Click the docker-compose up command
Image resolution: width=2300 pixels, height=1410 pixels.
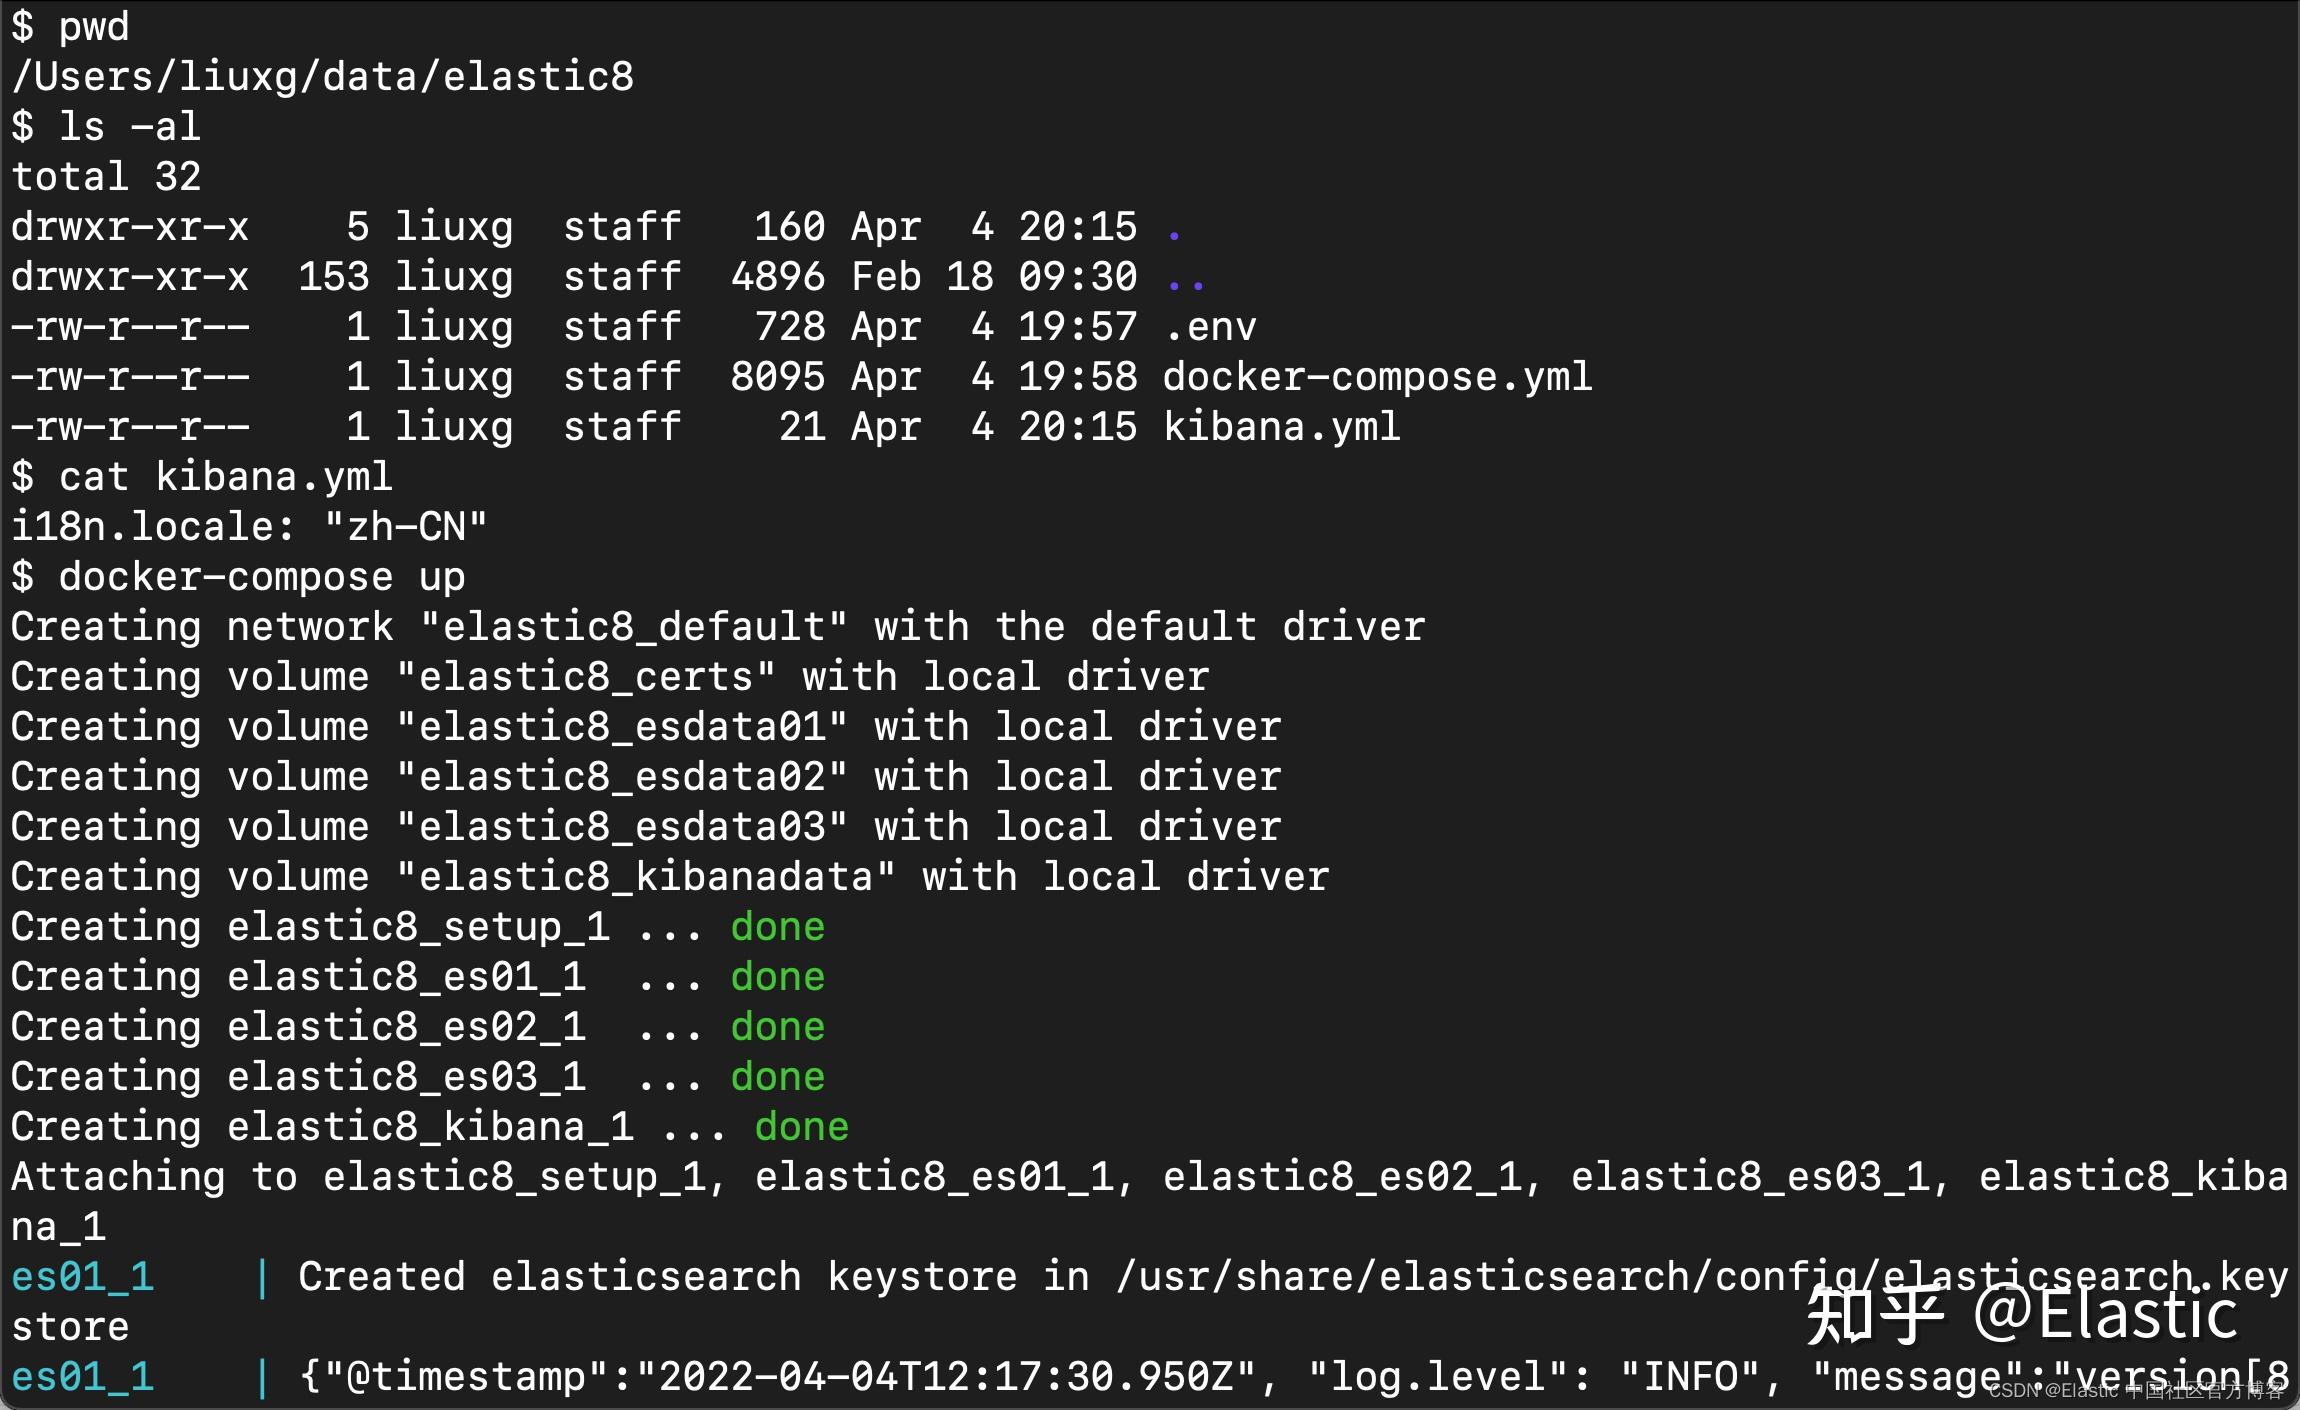click(x=240, y=576)
